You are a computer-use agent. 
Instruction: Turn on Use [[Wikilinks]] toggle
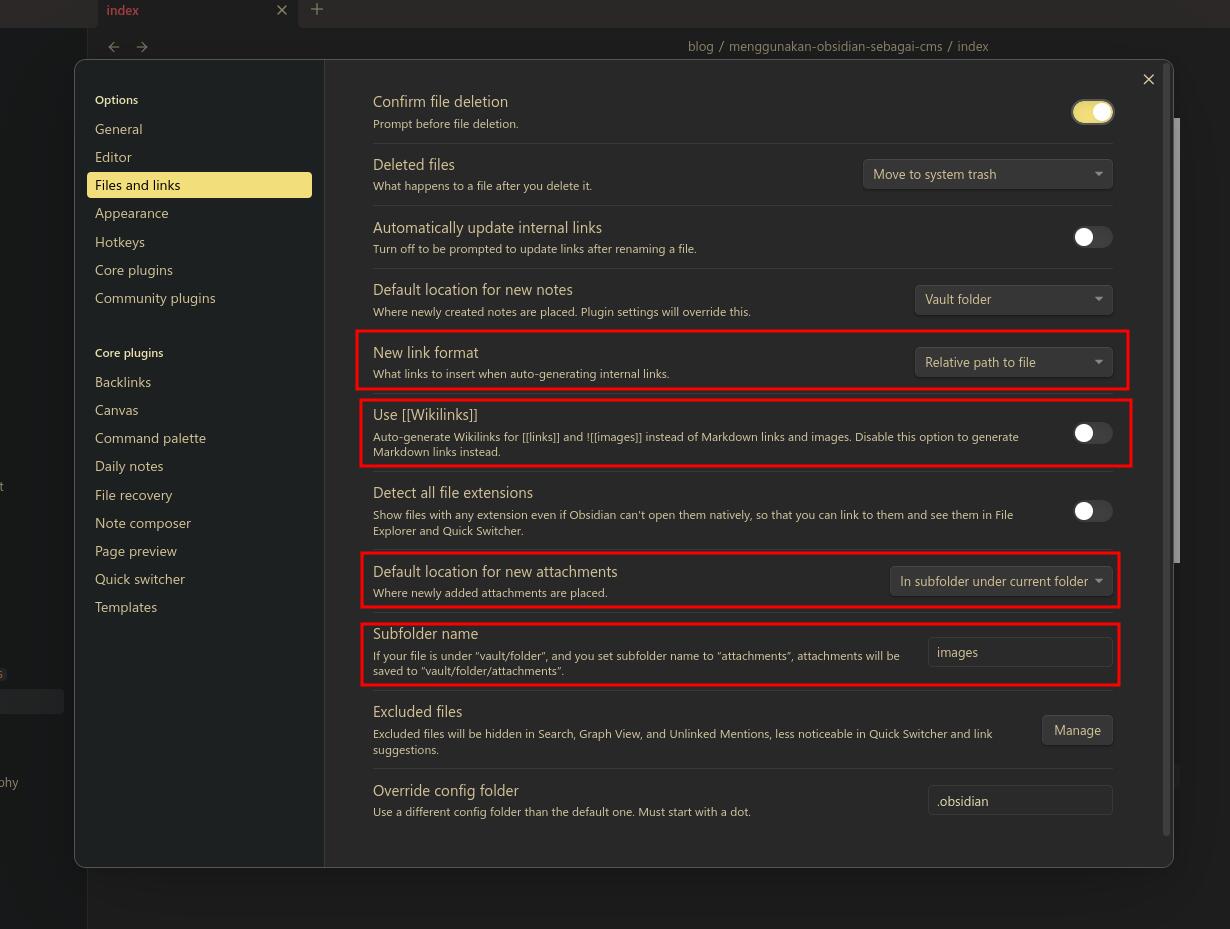pyautogui.click(x=1092, y=433)
